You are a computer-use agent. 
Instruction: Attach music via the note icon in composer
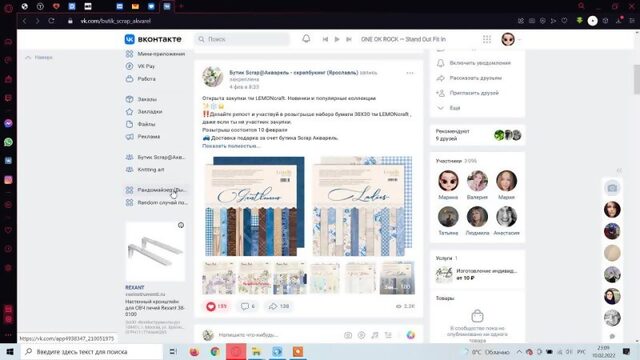click(x=375, y=335)
